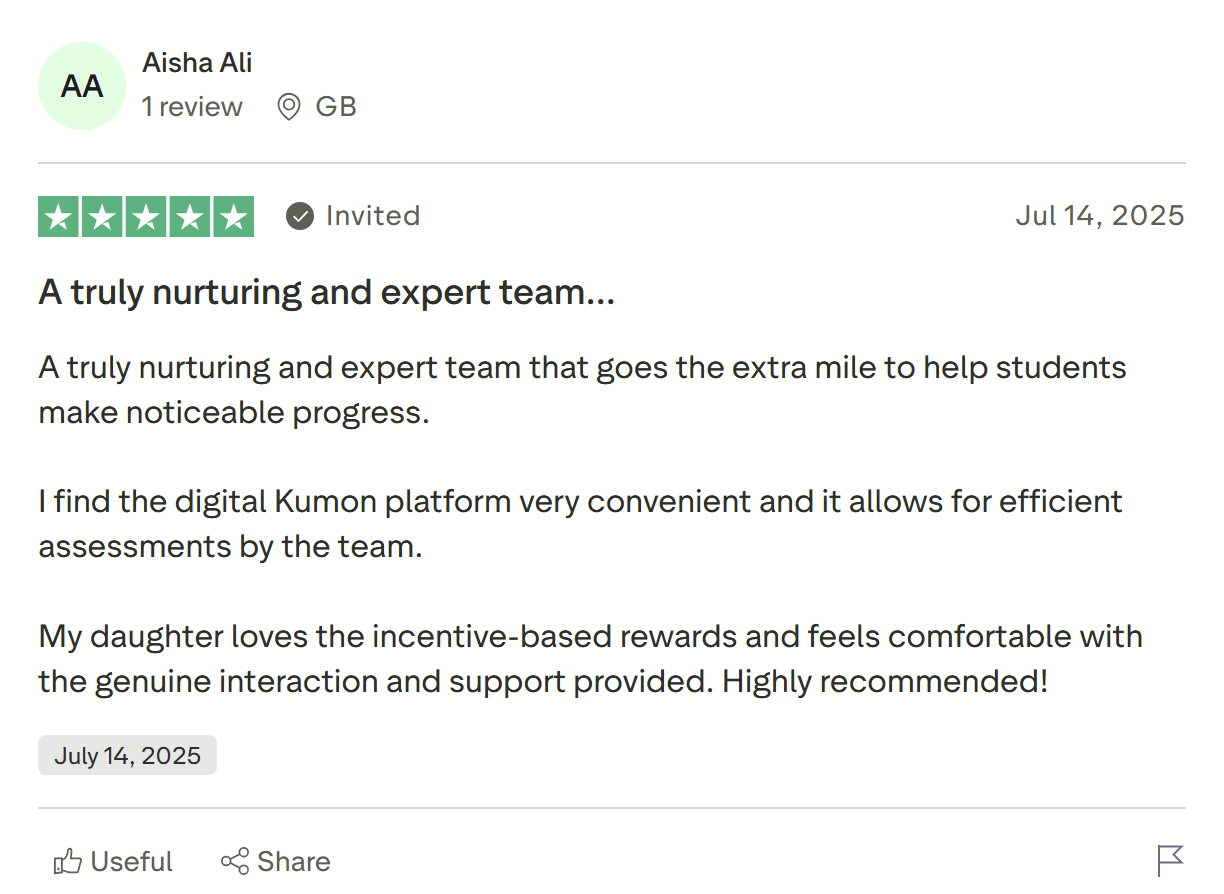Click the thumbs up Useful icon
The width and height of the screenshot is (1224, 894).
point(69,860)
